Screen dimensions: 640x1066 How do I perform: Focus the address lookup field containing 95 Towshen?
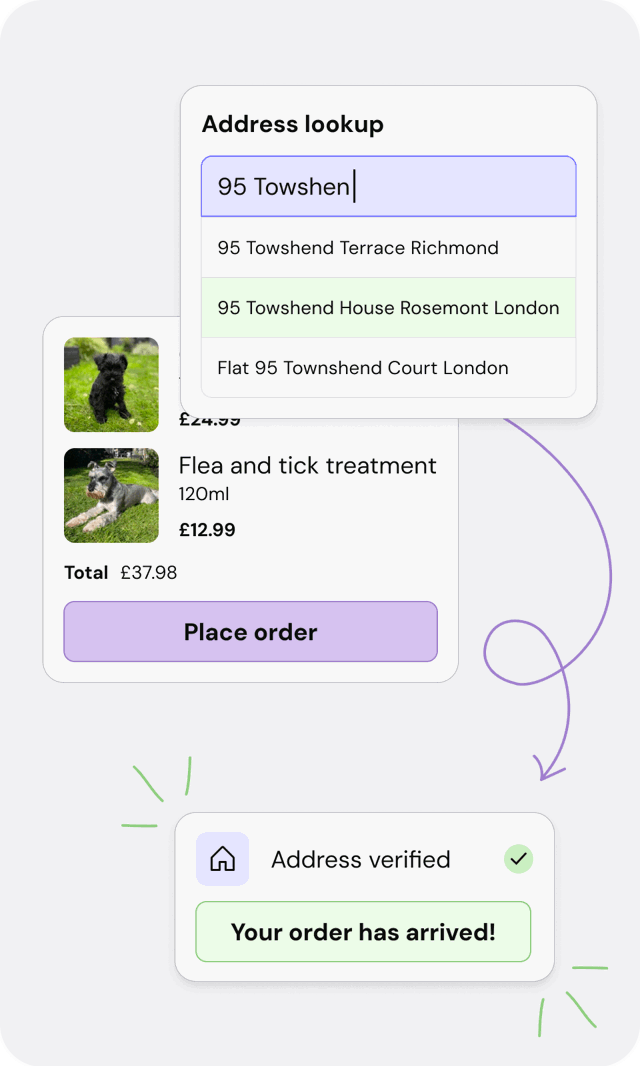(x=388, y=186)
